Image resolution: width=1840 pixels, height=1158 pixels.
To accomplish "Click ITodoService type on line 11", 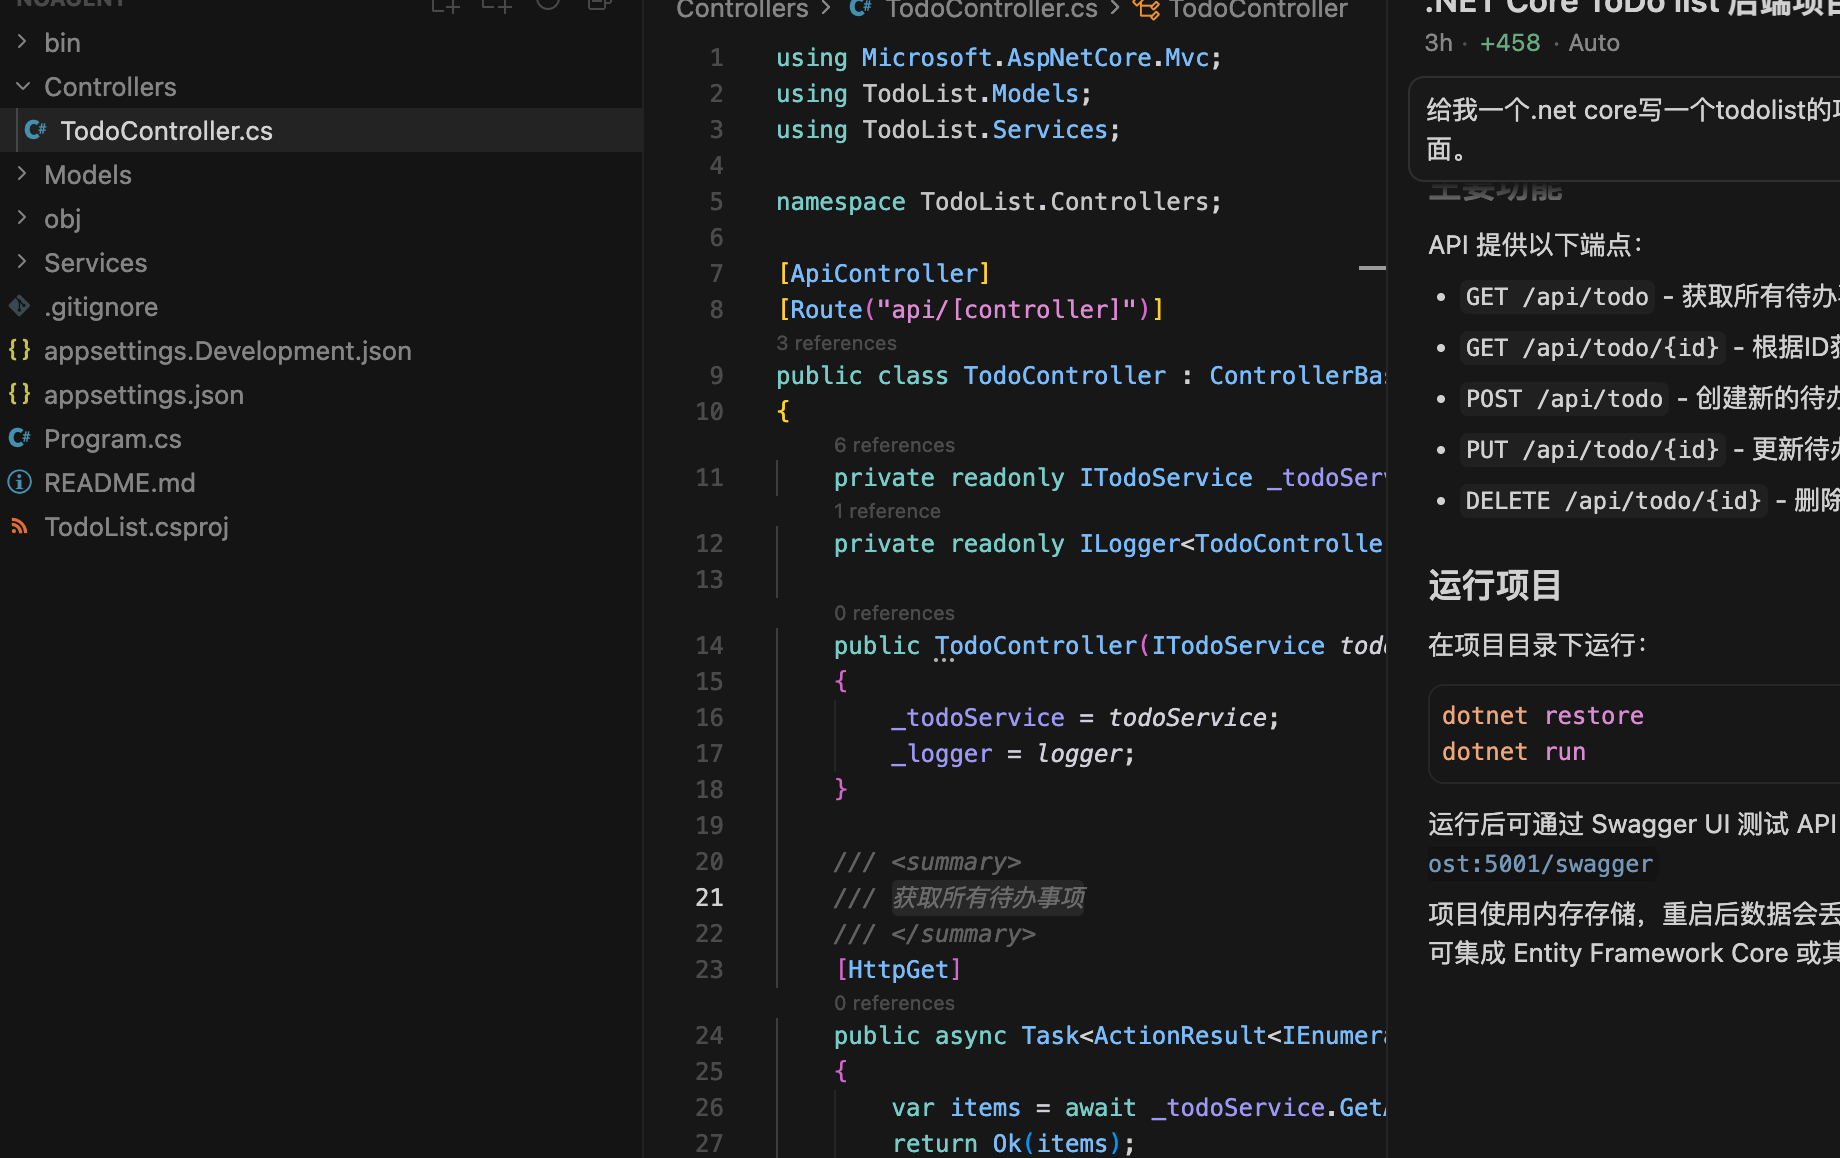I will [1166, 478].
